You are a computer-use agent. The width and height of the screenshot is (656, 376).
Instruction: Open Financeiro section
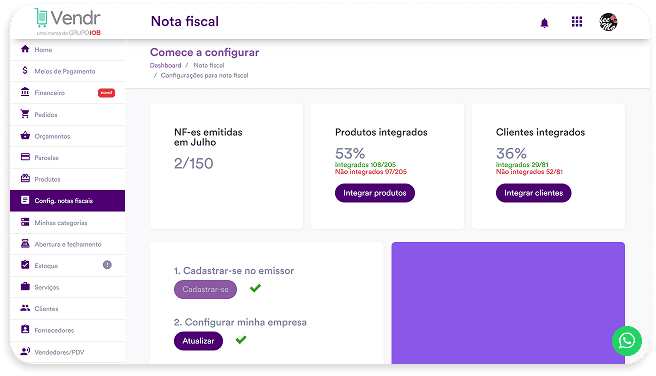pyautogui.click(x=67, y=93)
